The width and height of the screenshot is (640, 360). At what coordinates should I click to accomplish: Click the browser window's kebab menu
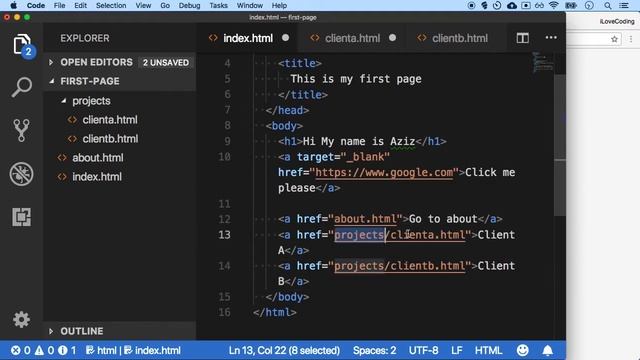pos(631,39)
